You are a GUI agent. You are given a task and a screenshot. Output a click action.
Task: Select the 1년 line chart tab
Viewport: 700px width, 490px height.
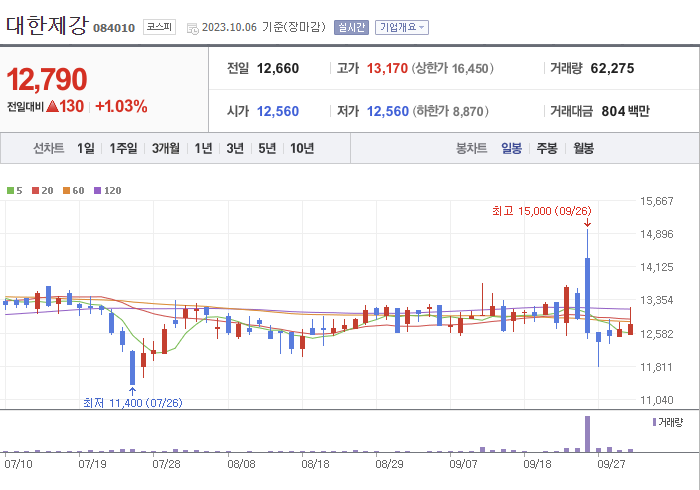click(203, 148)
